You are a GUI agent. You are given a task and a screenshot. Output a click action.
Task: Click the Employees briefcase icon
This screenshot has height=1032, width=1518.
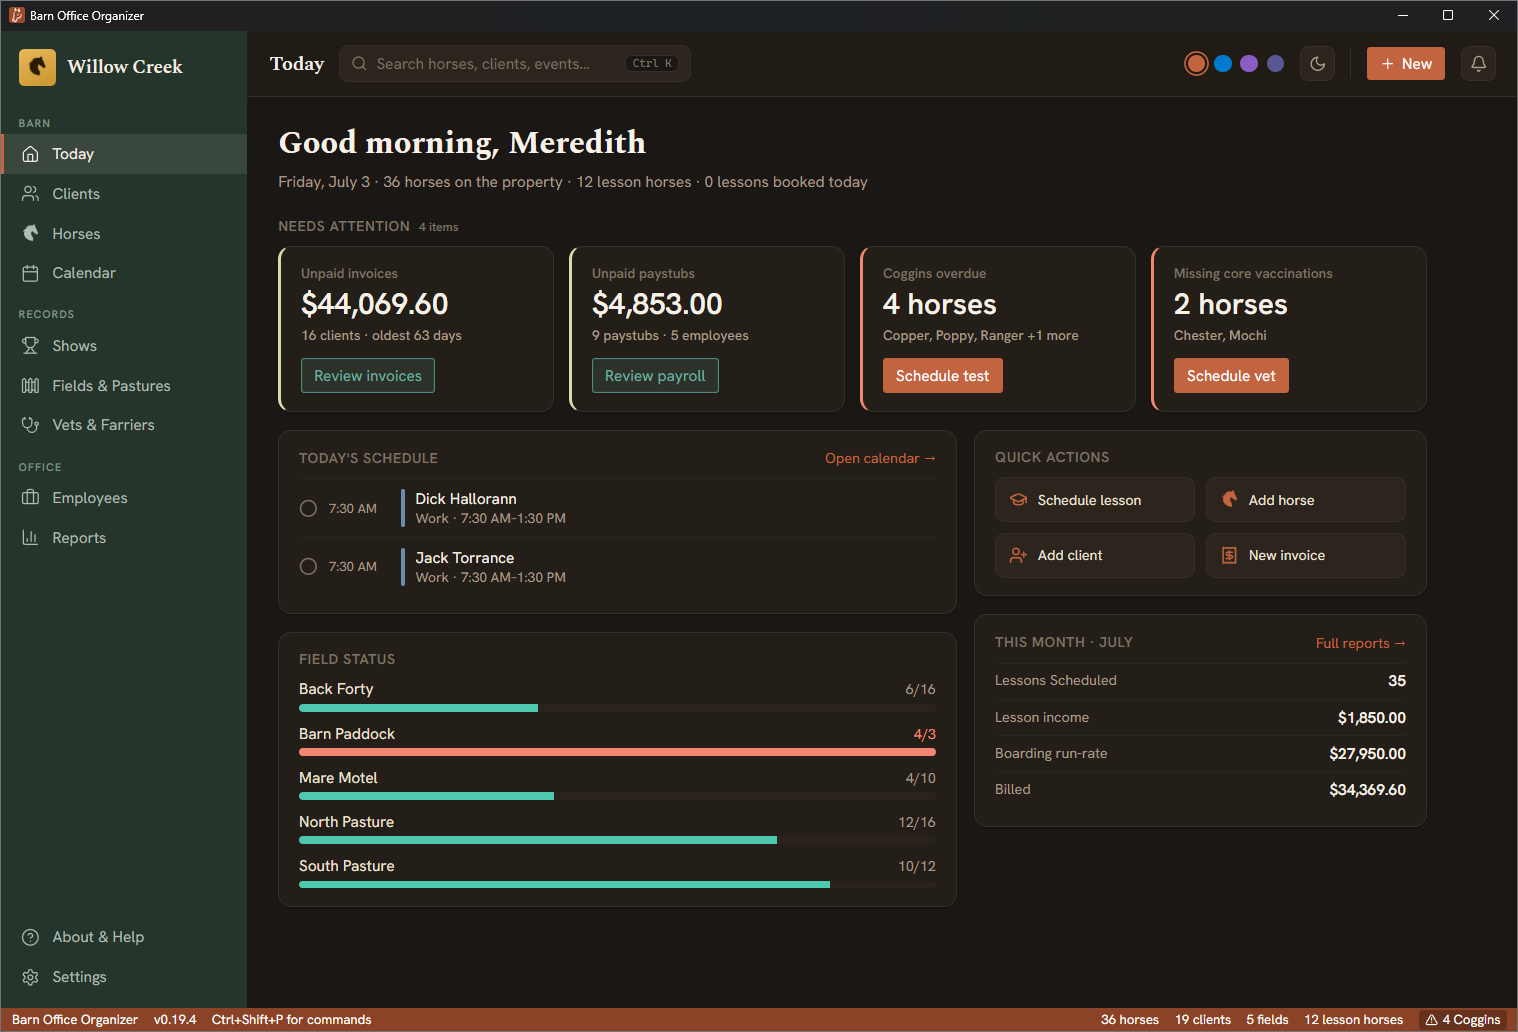point(31,498)
